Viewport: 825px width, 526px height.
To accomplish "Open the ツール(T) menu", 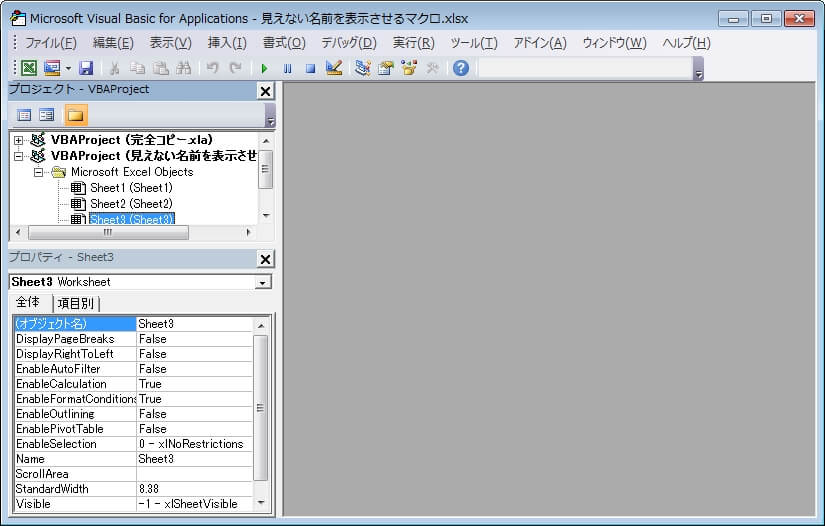I will click(474, 43).
